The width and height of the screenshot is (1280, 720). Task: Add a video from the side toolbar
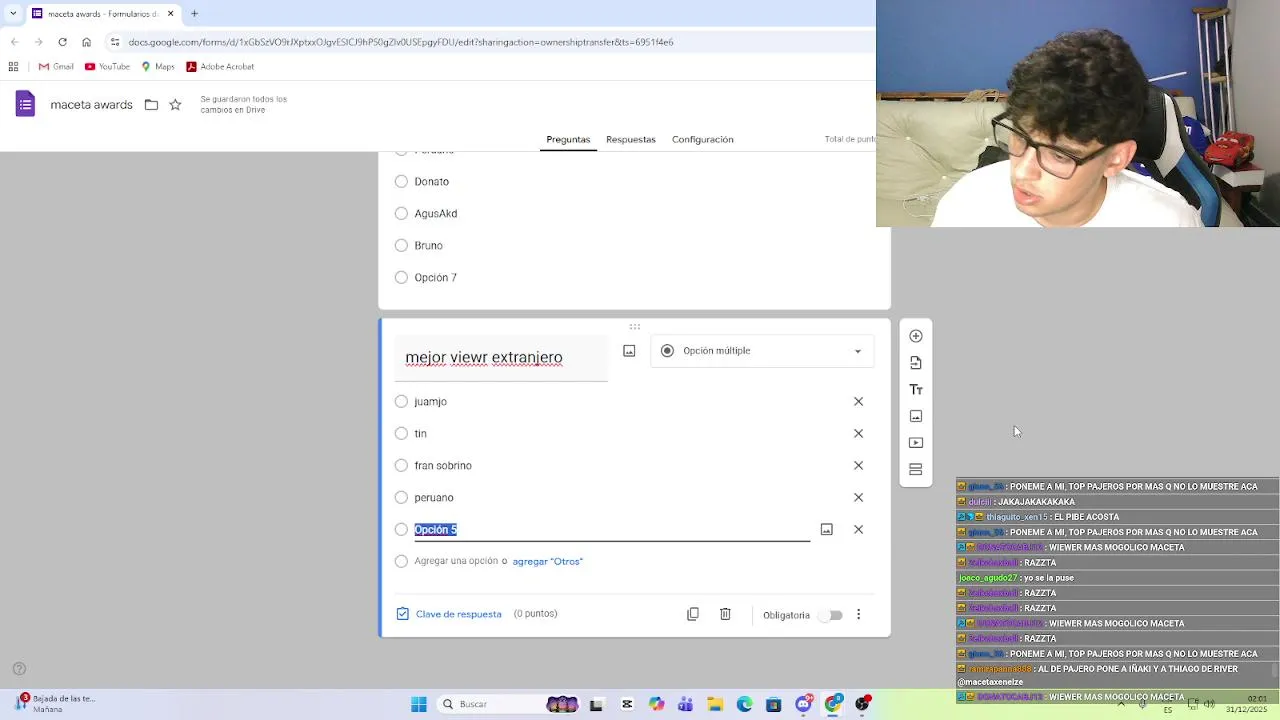point(916,443)
